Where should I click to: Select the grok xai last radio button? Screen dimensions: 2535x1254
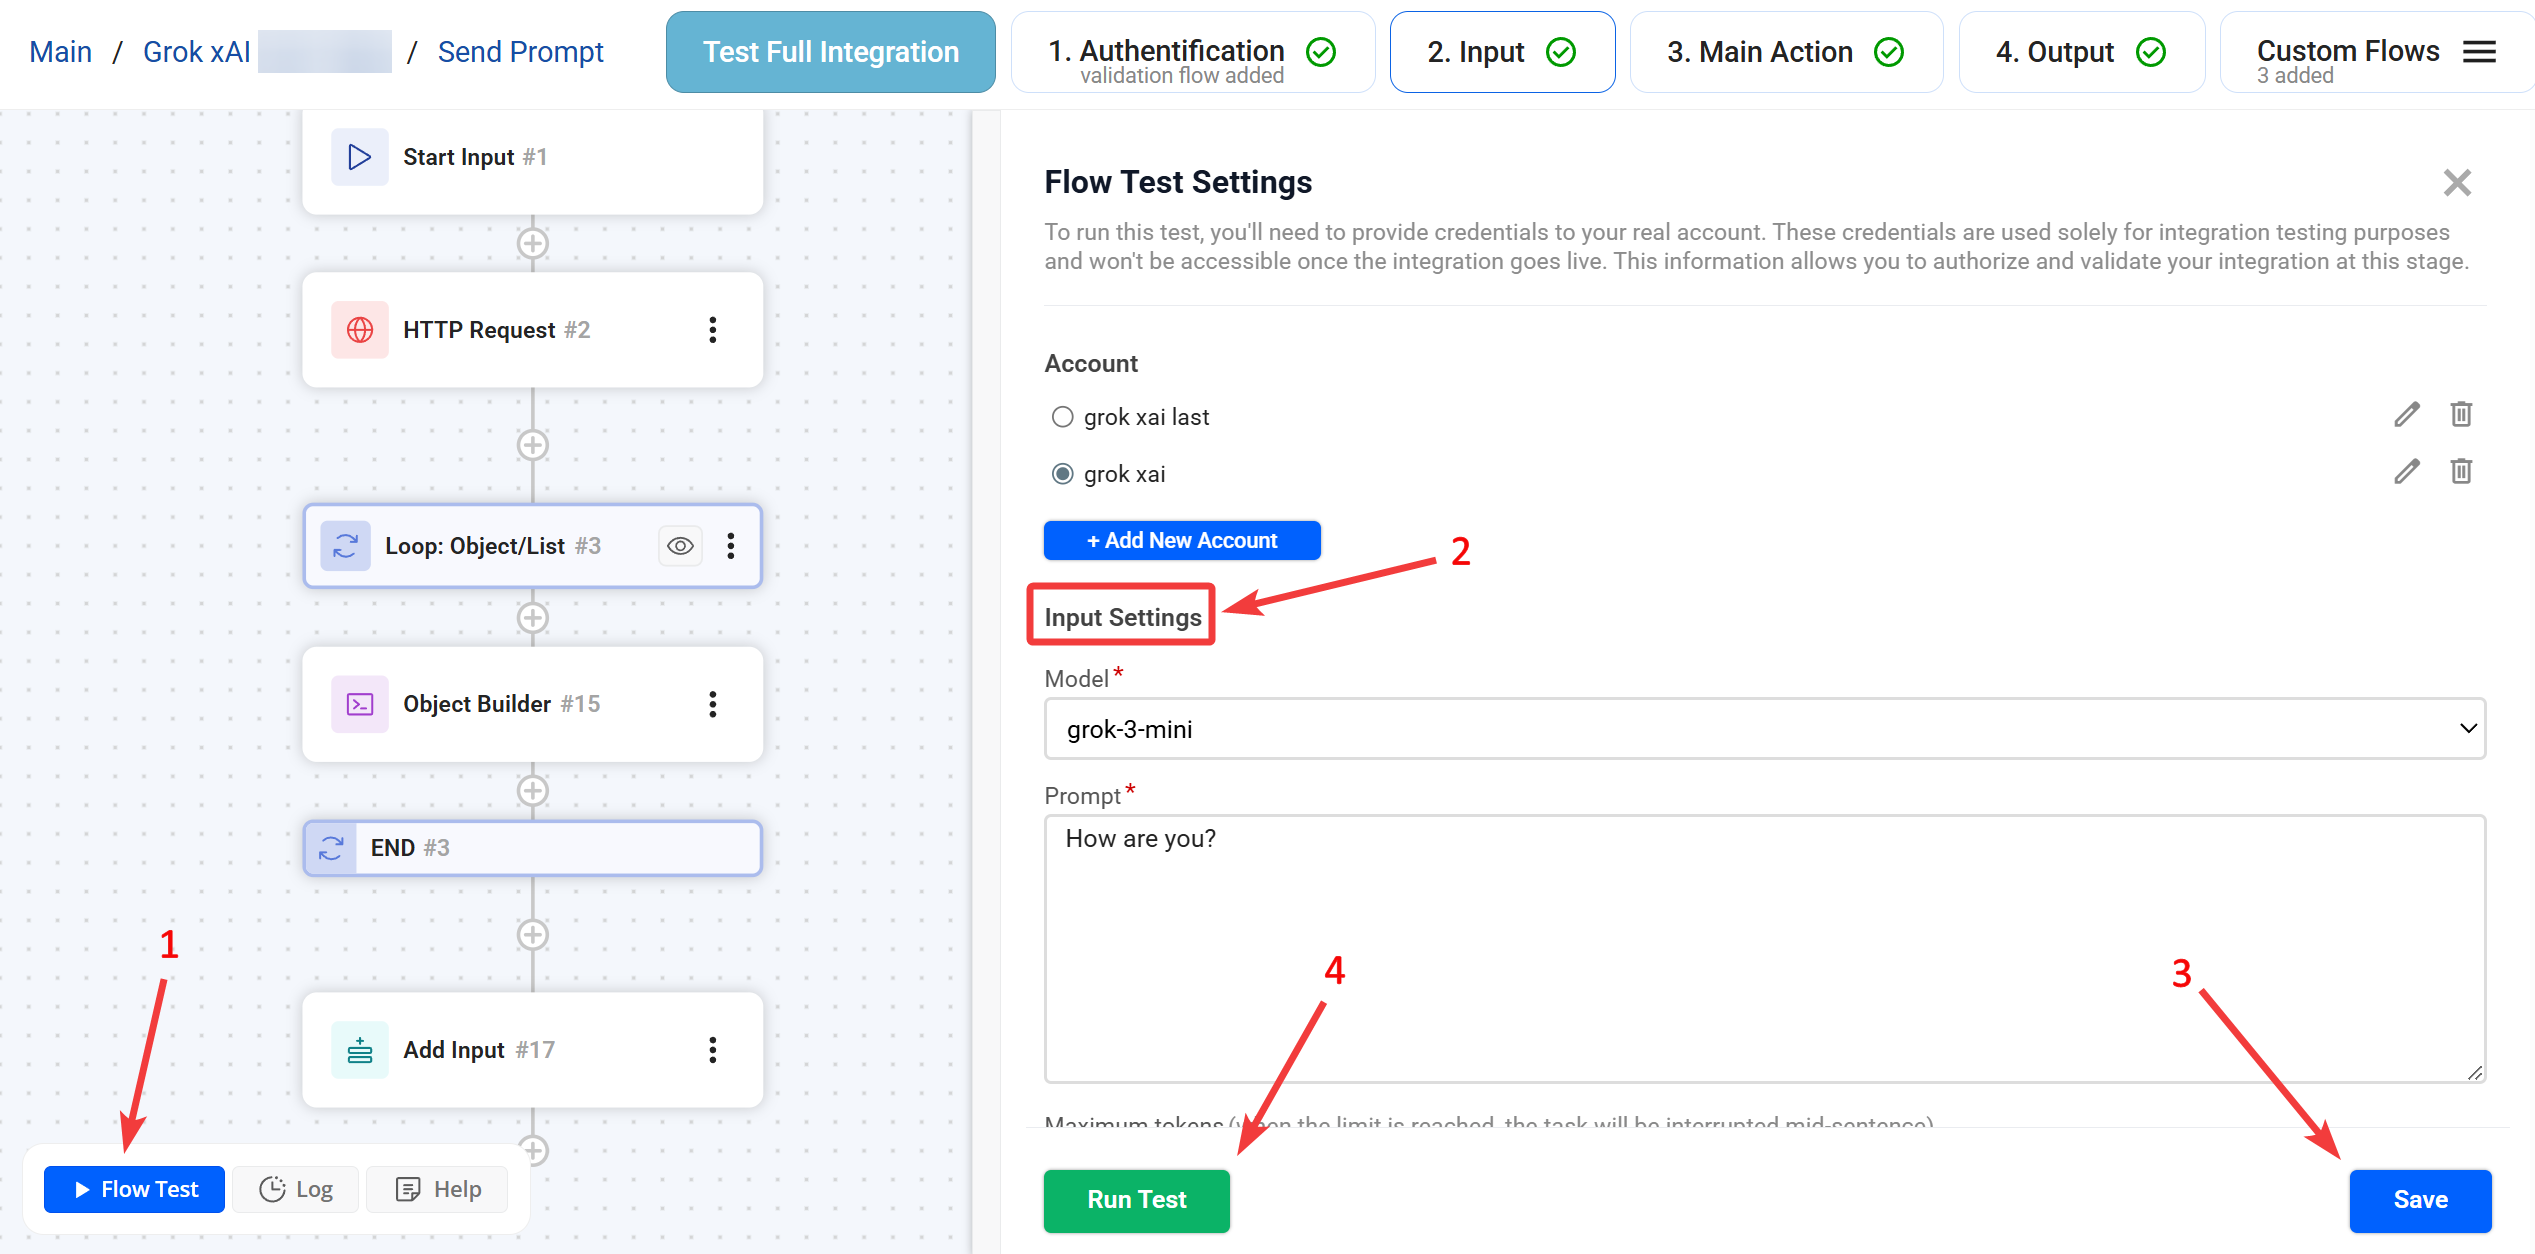pos(1062,417)
